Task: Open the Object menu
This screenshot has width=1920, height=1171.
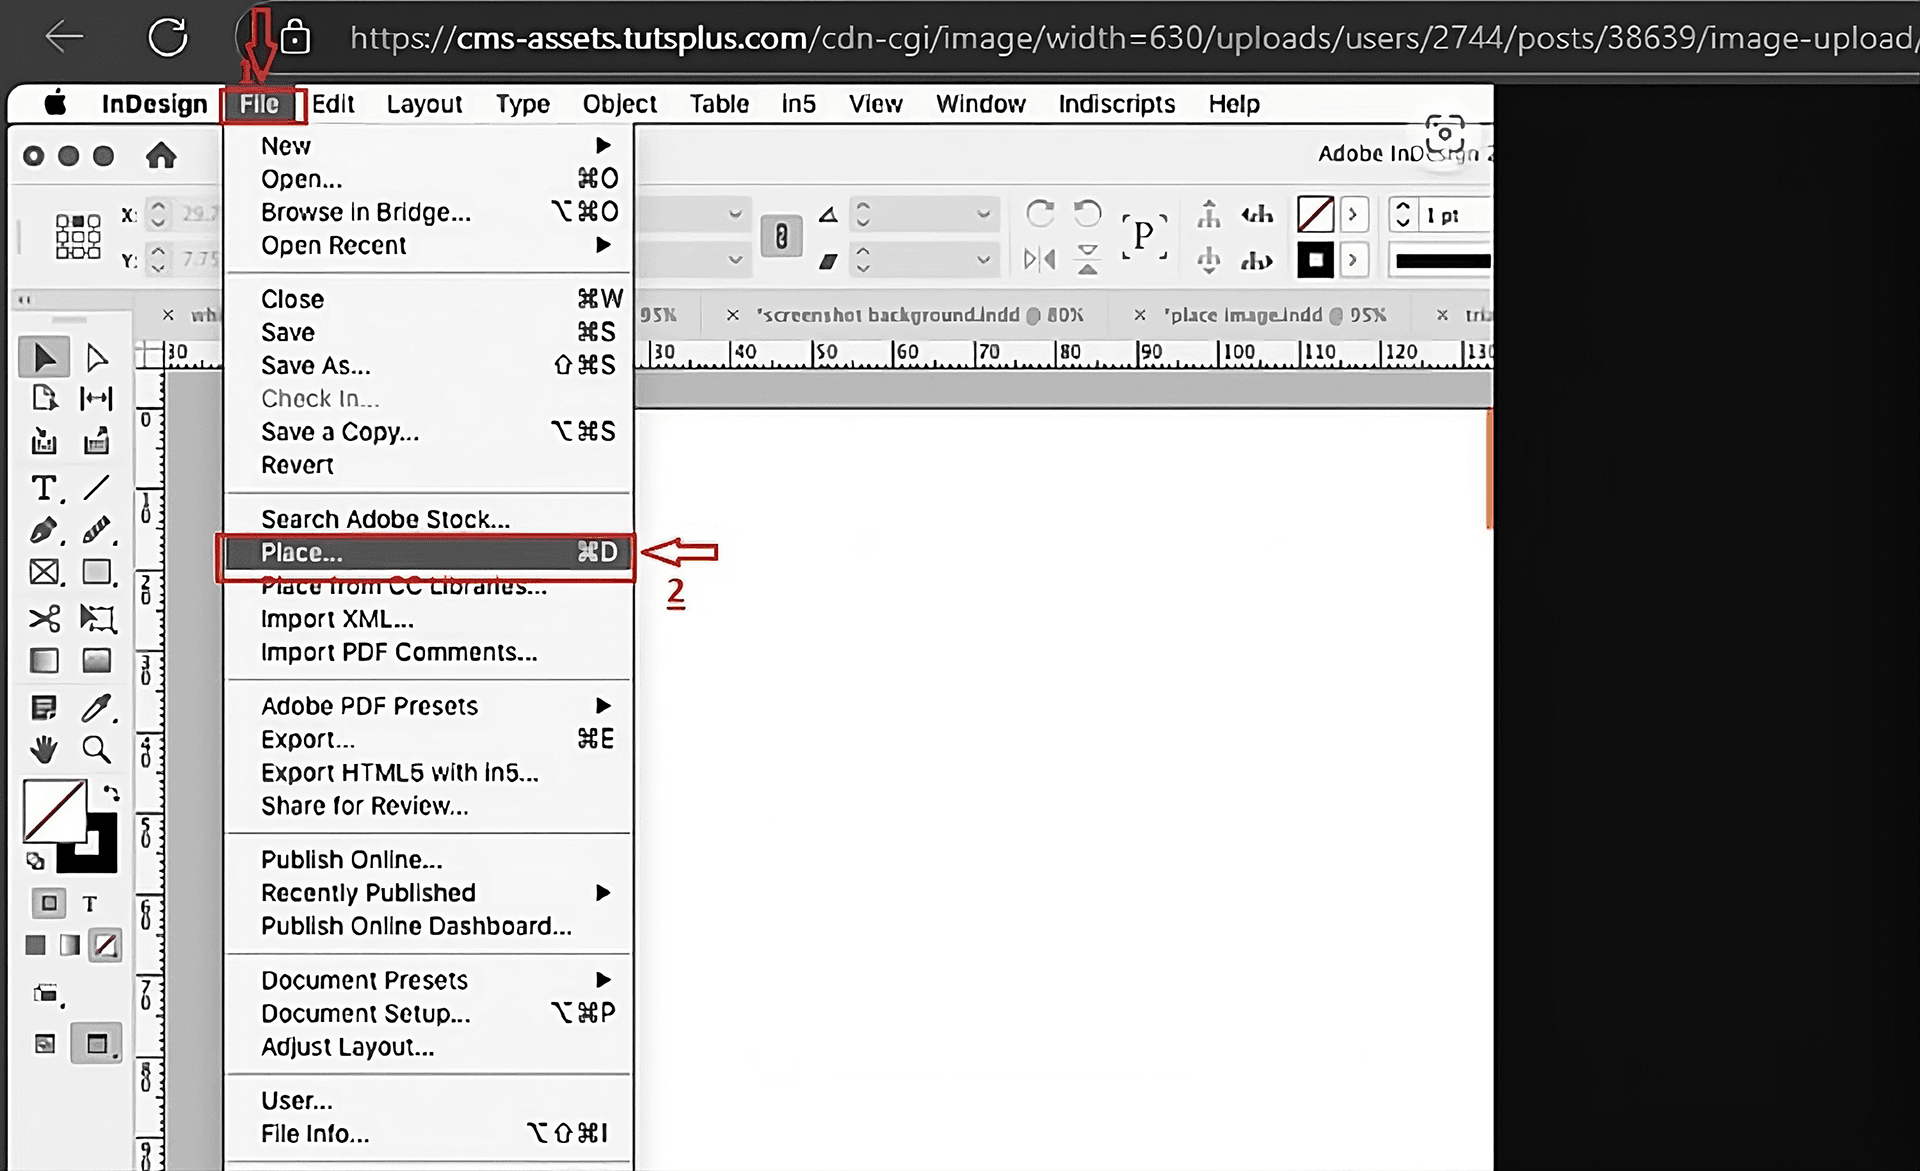Action: (620, 104)
